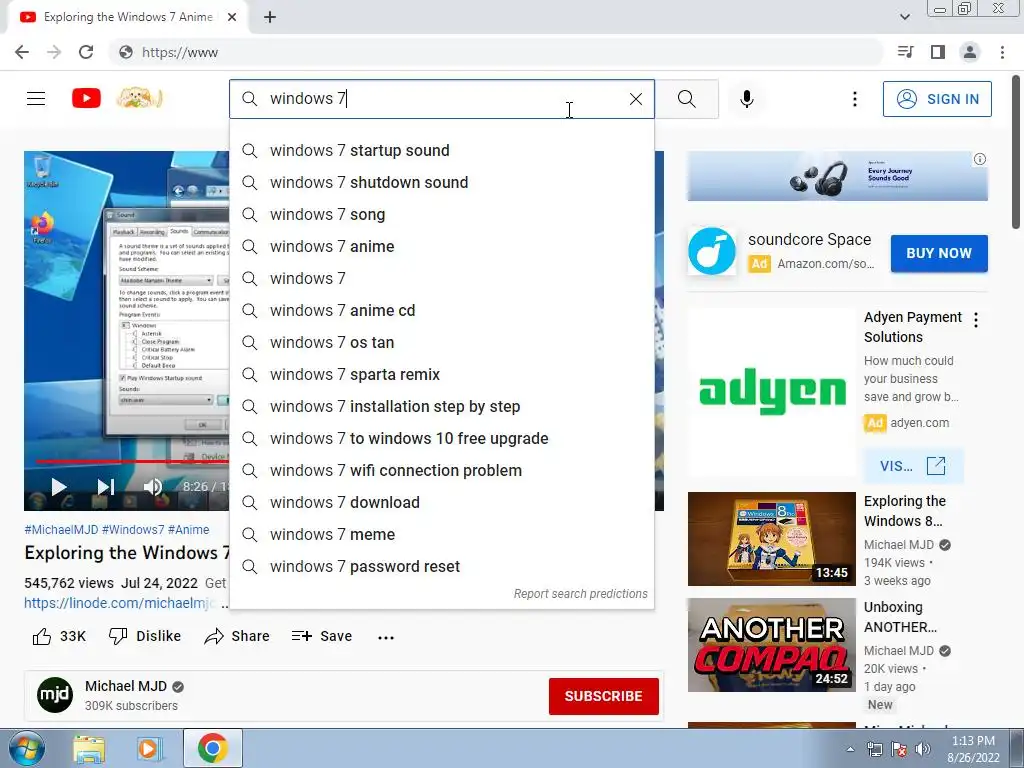Open 'Unboxing ANOTHER...' video title
1024x768 pixels.
[x=900, y=617]
